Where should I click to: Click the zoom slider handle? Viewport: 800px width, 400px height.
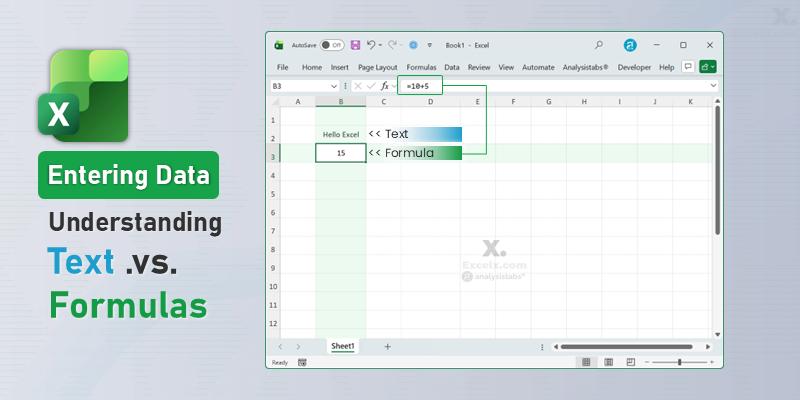click(x=680, y=362)
